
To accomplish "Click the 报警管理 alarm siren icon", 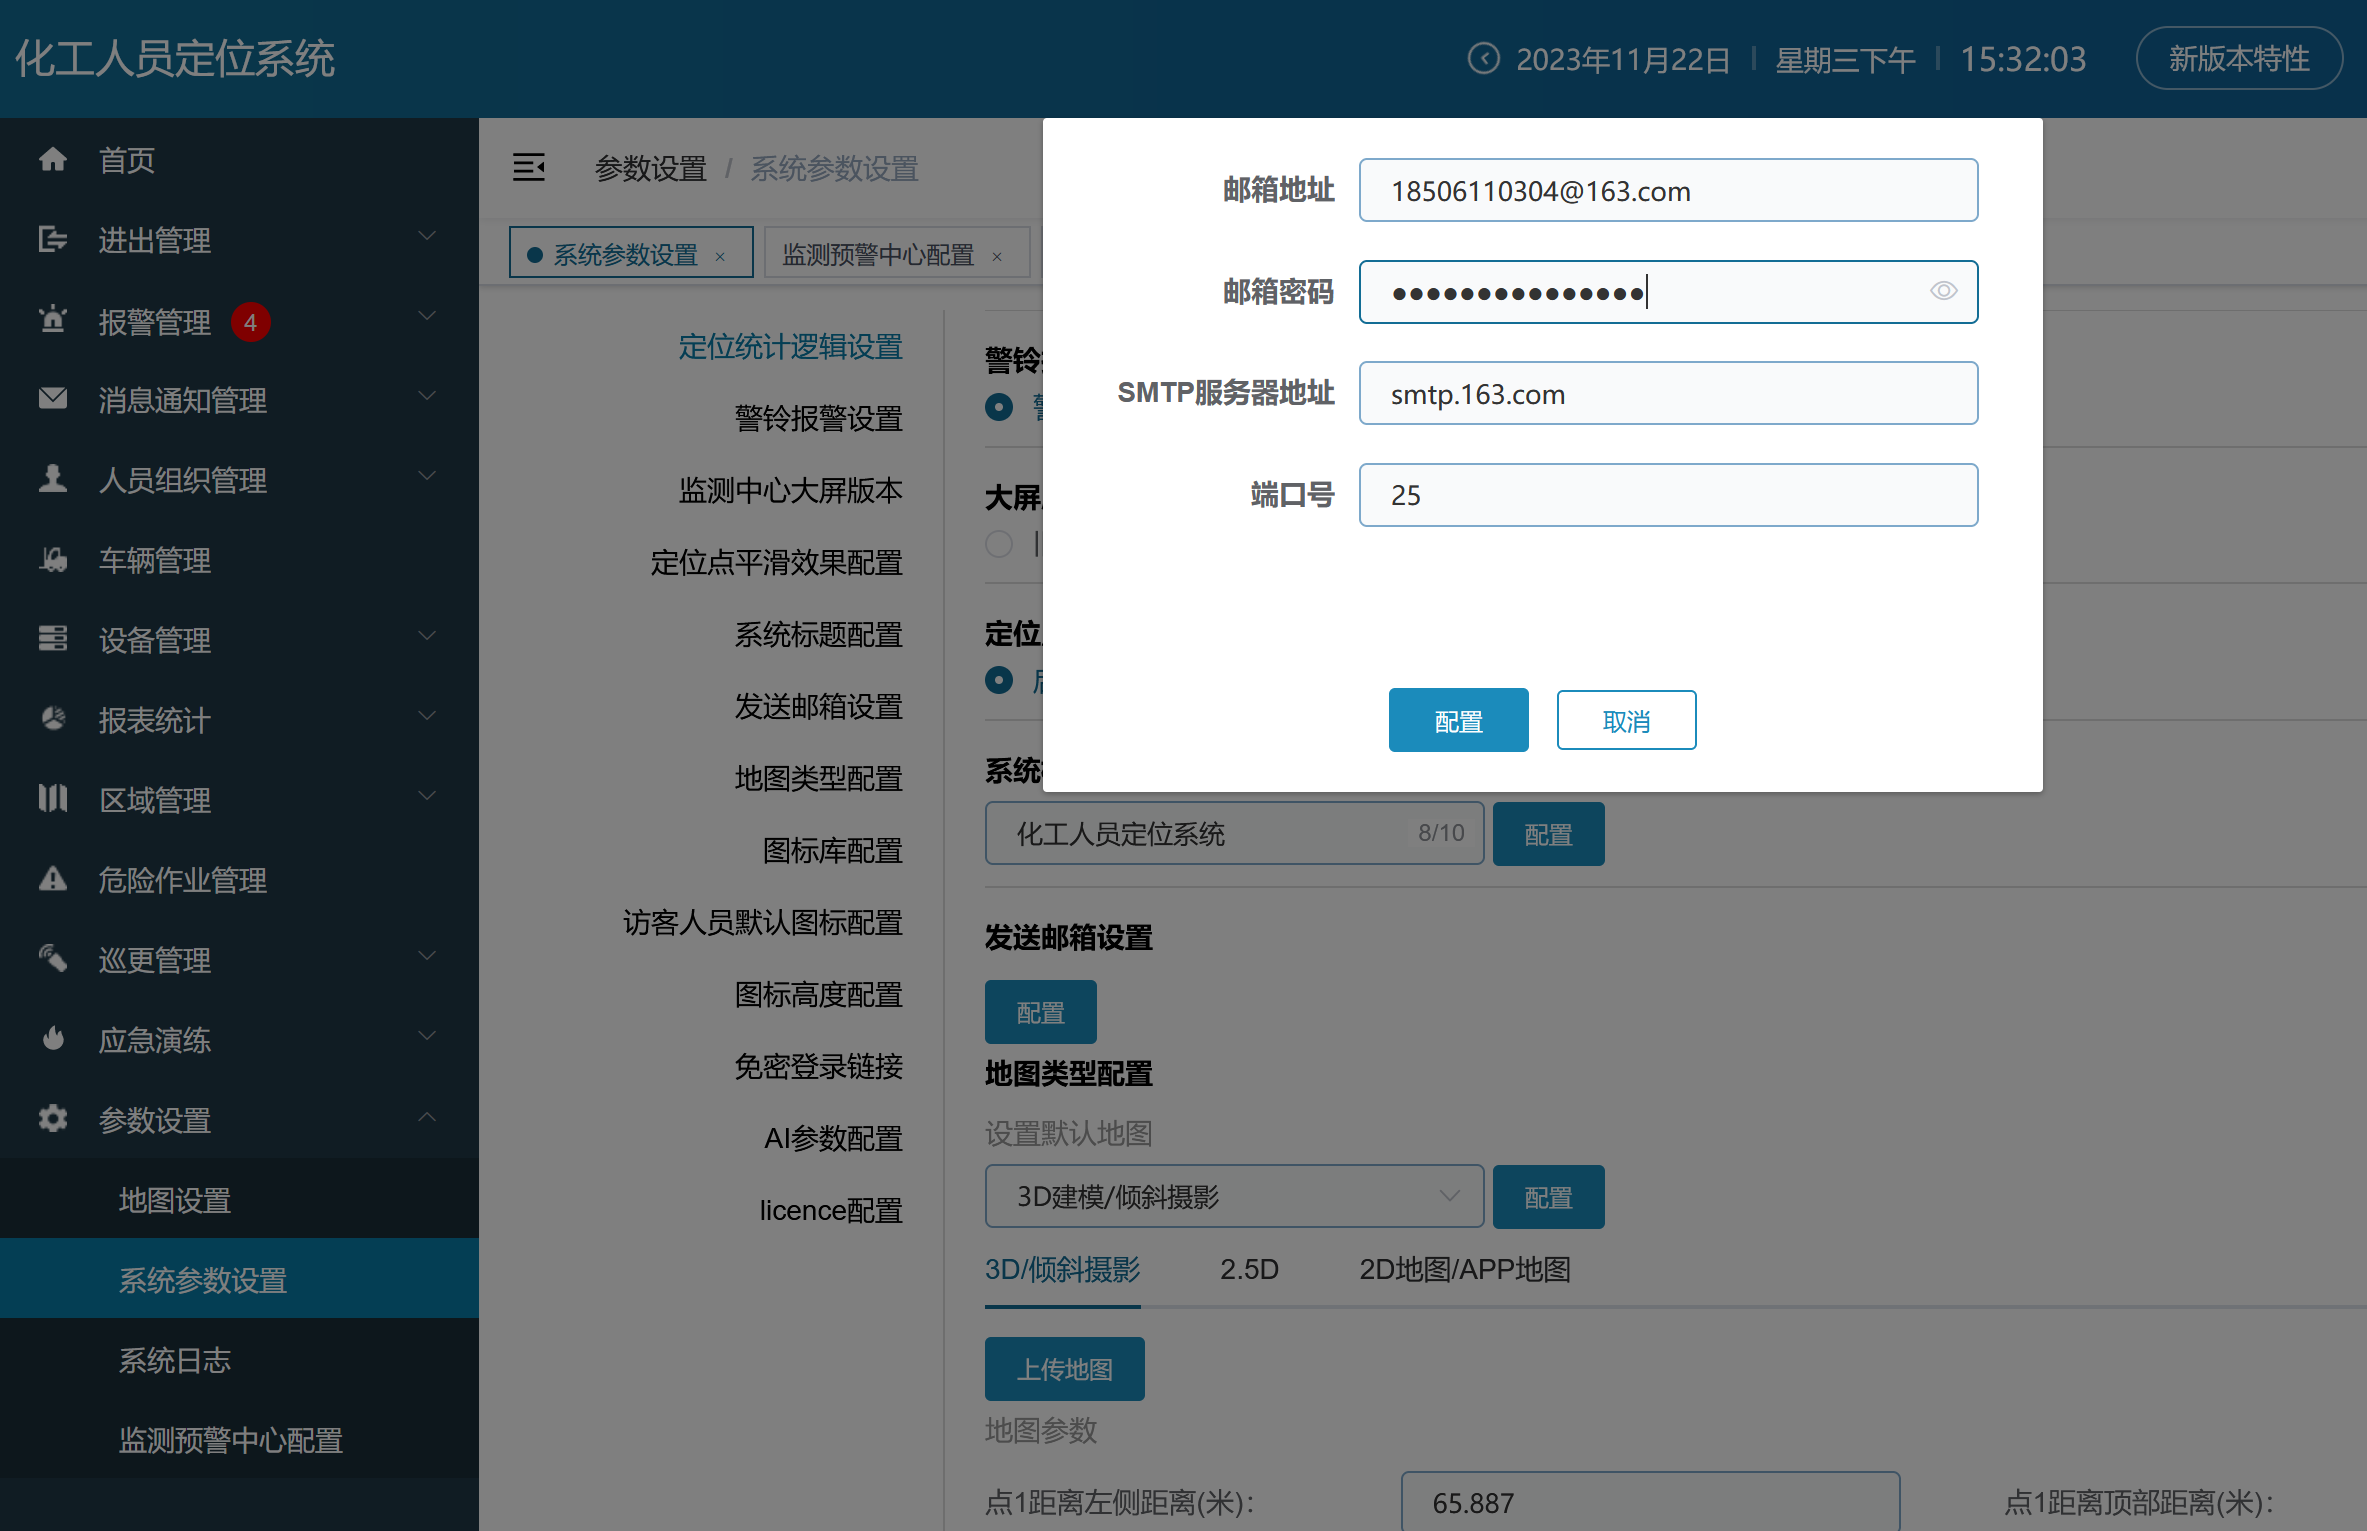I will pos(53,320).
